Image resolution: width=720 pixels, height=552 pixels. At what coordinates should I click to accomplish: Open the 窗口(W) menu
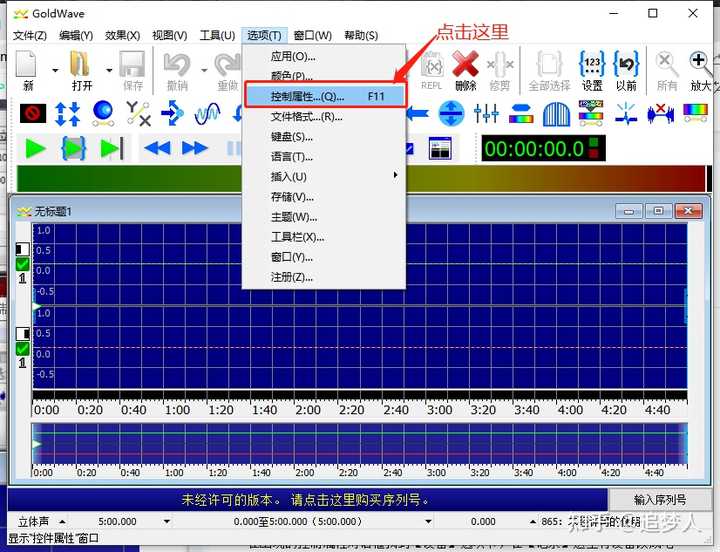(x=313, y=35)
